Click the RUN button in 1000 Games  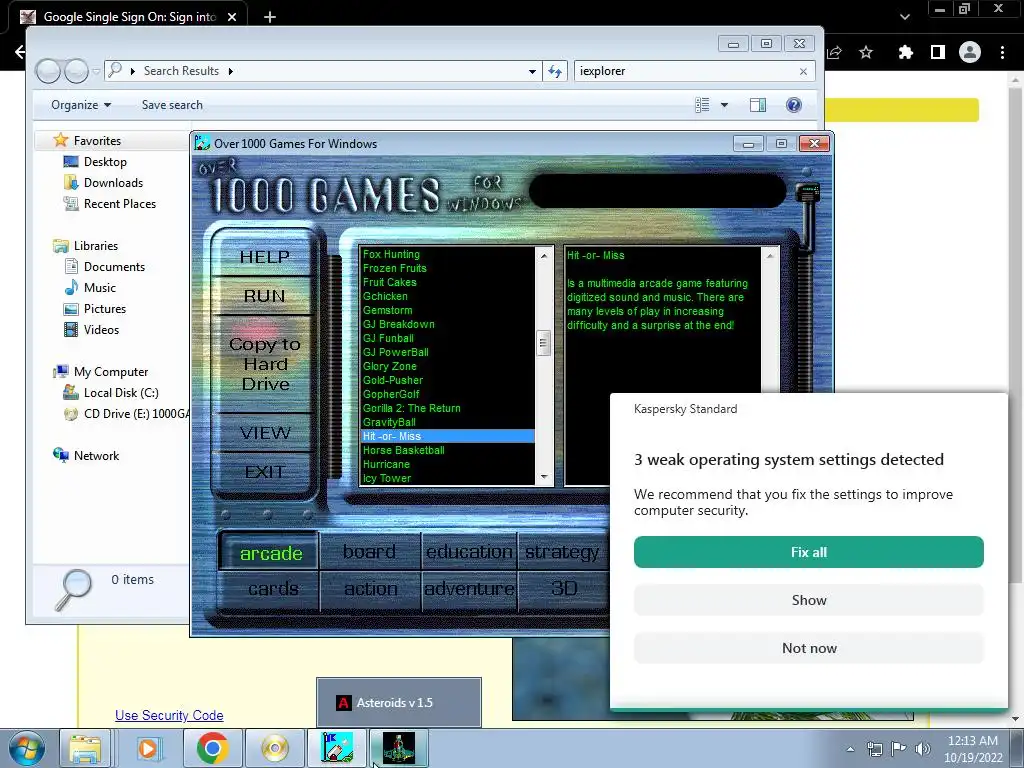click(x=264, y=296)
